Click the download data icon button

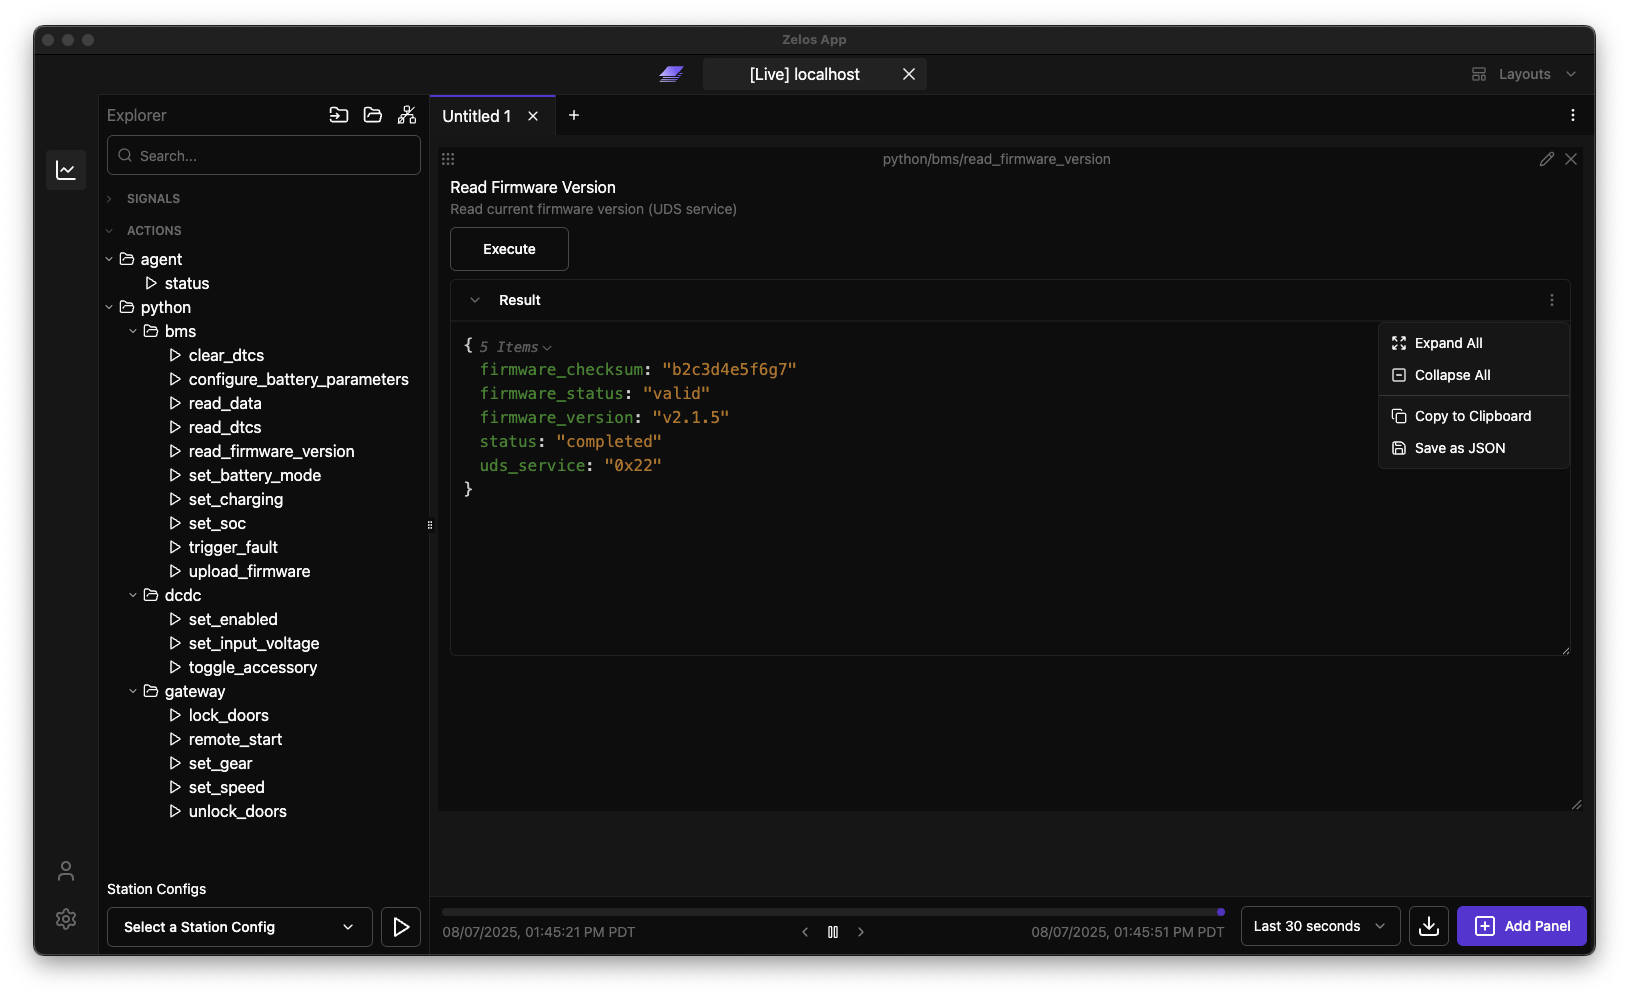[1429, 926]
